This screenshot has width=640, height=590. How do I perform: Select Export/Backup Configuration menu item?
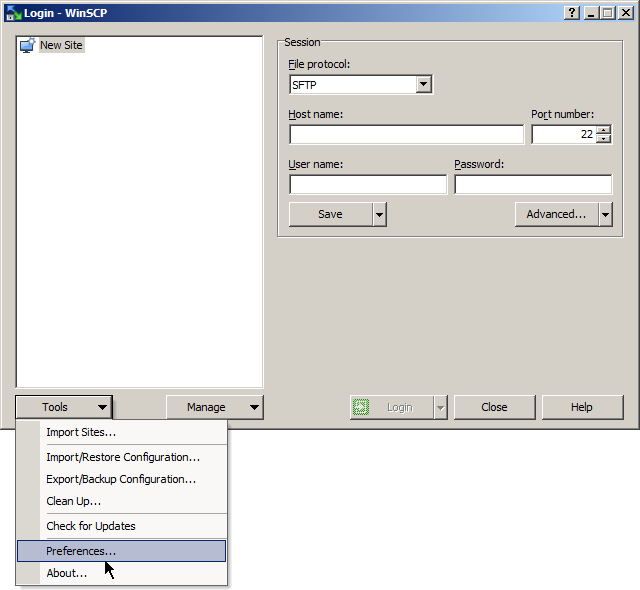[120, 479]
